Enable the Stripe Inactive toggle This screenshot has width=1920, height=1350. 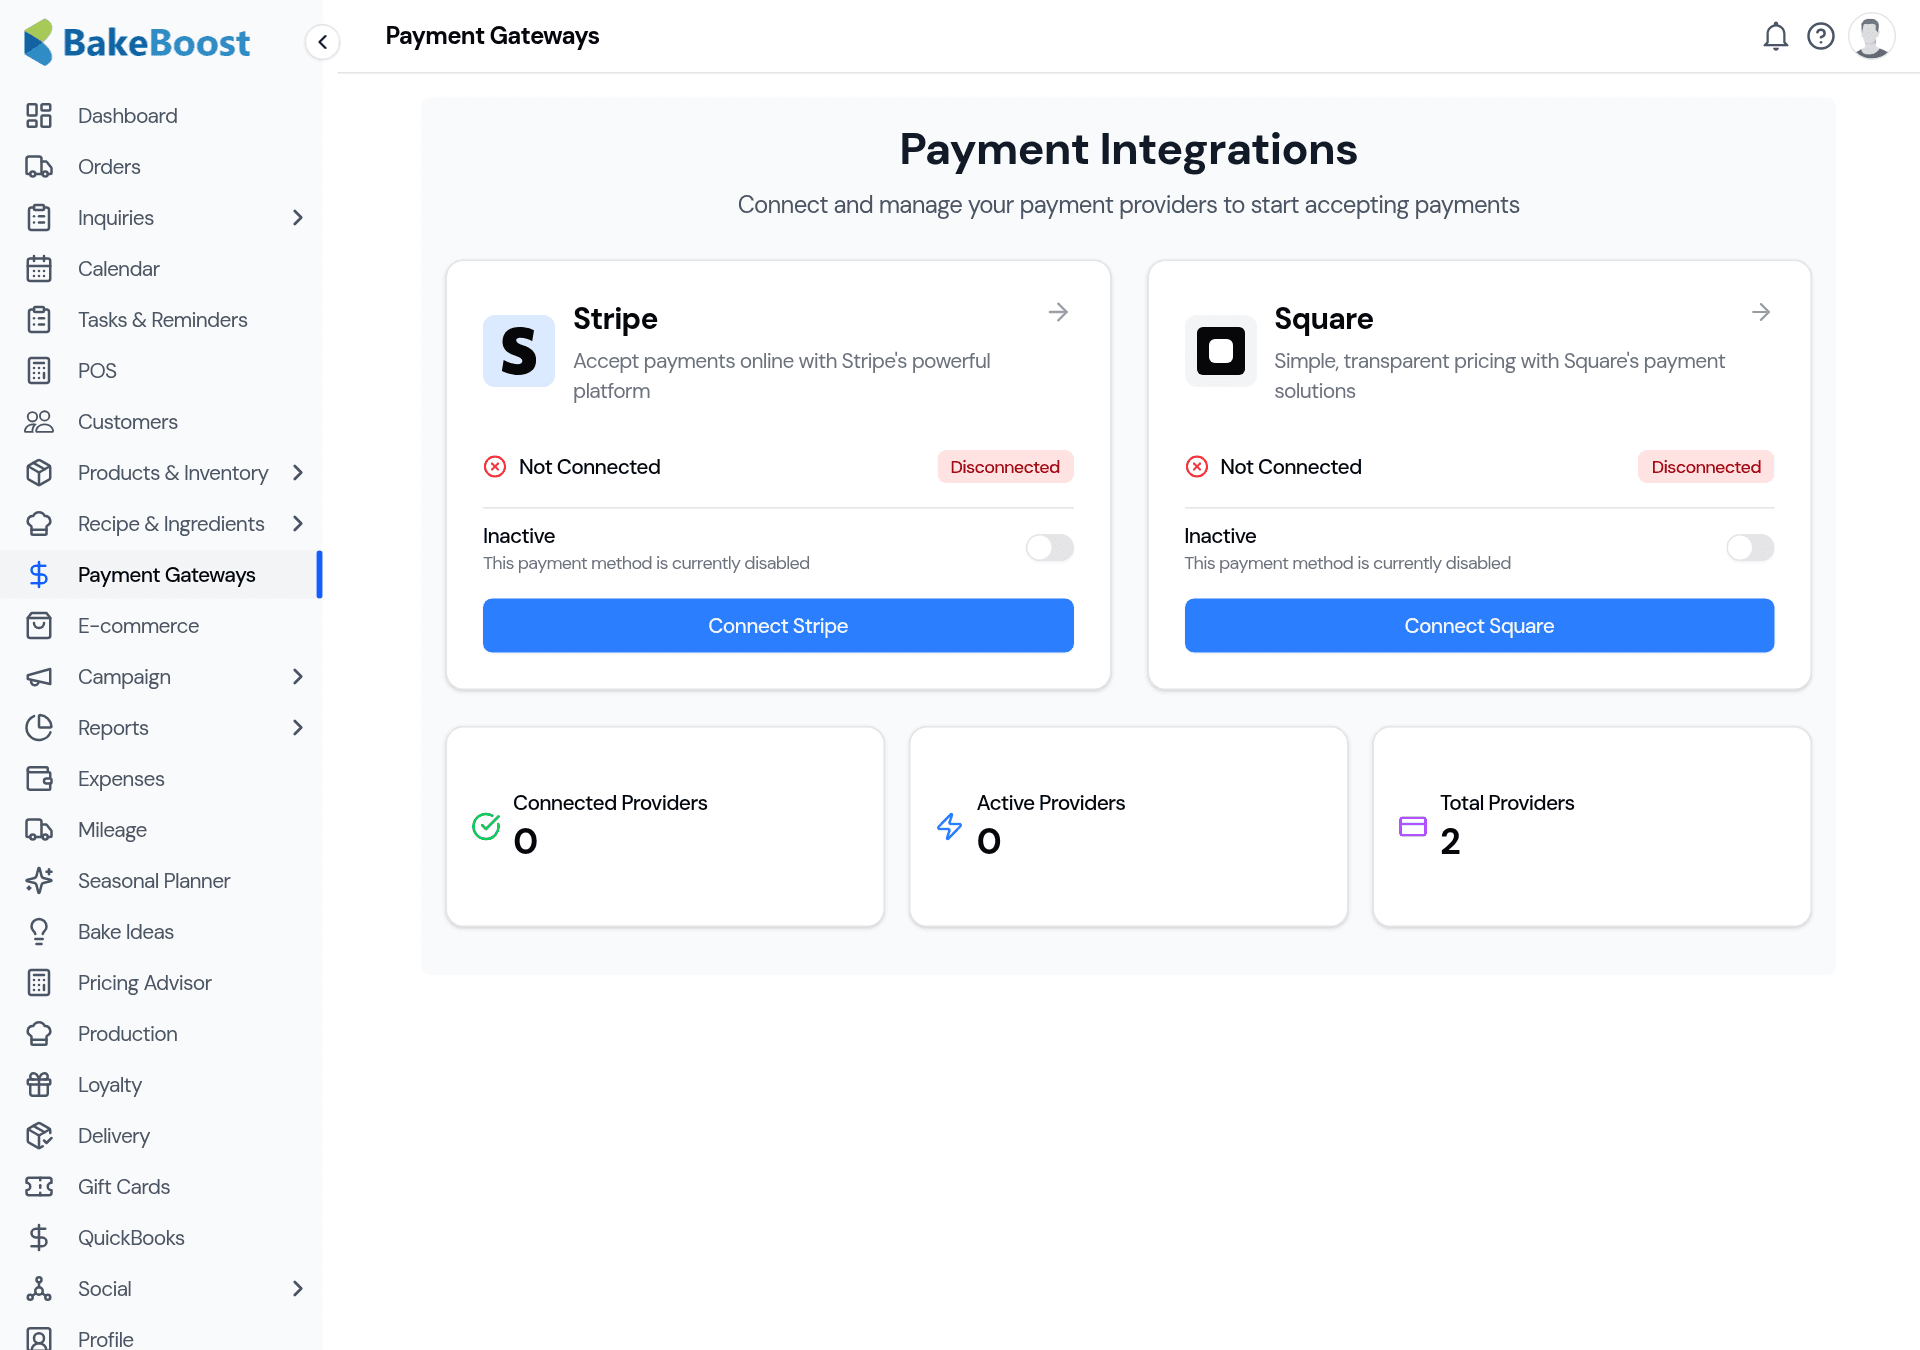point(1050,548)
